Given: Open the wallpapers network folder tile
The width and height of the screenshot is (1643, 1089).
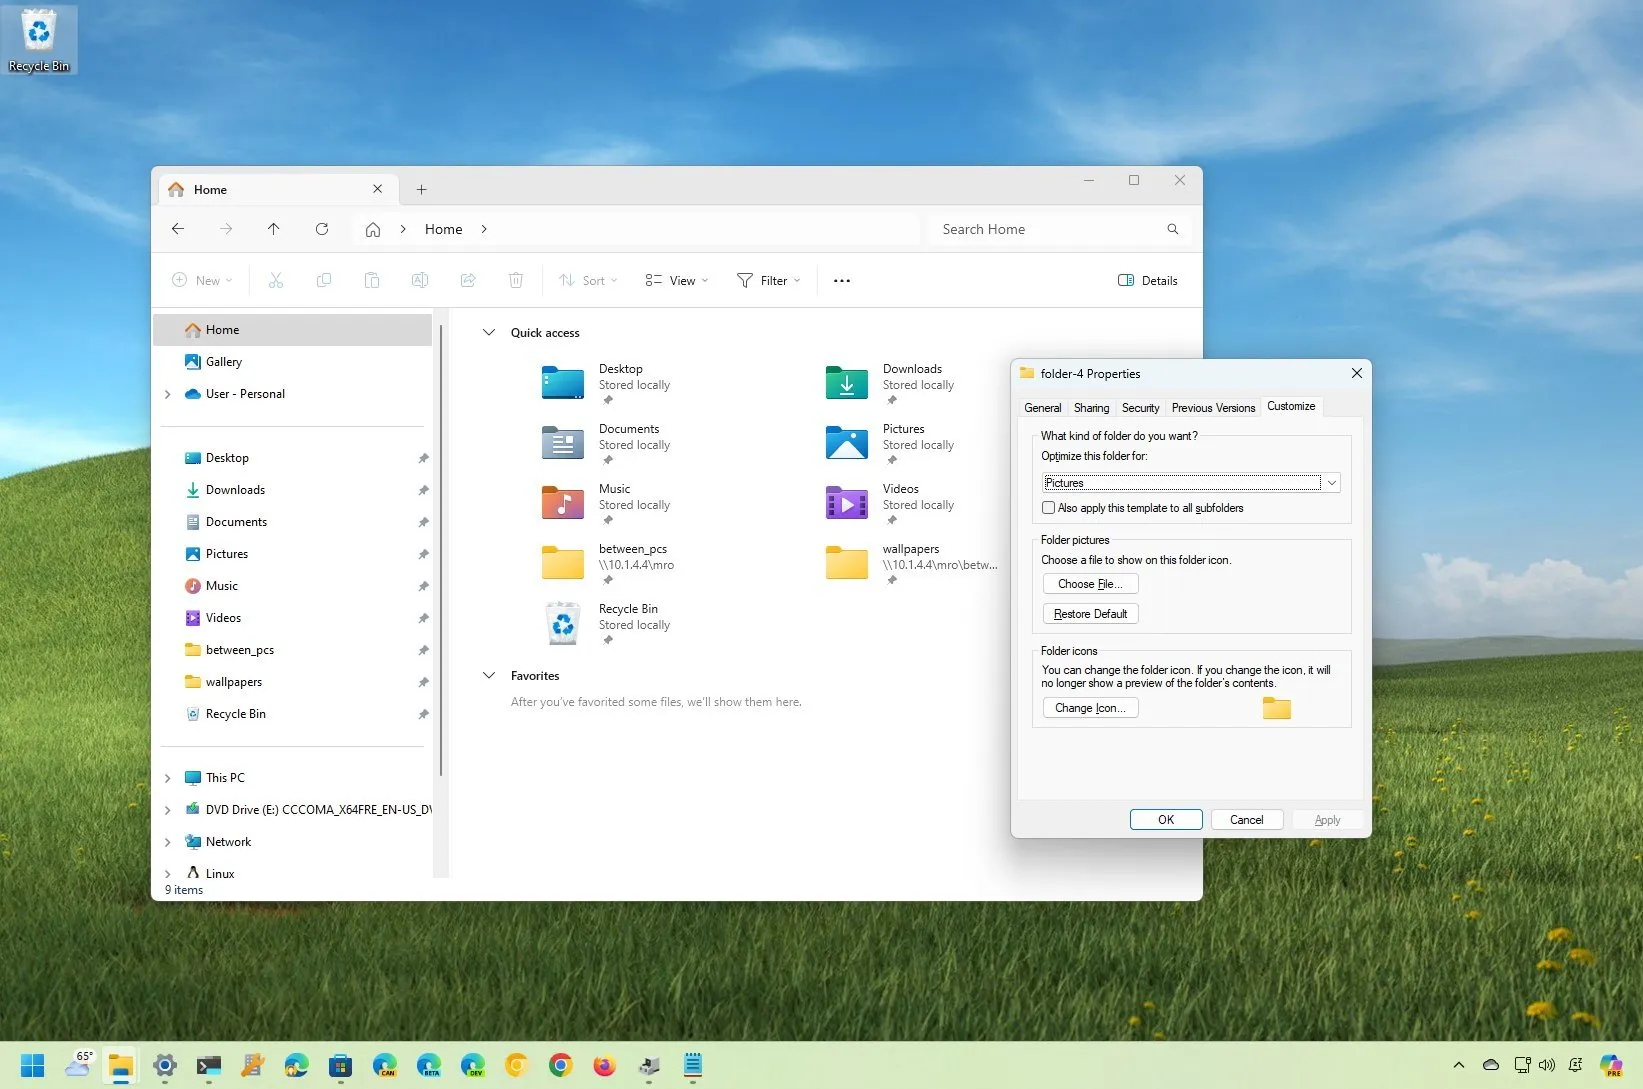Looking at the screenshot, I should click(x=911, y=564).
